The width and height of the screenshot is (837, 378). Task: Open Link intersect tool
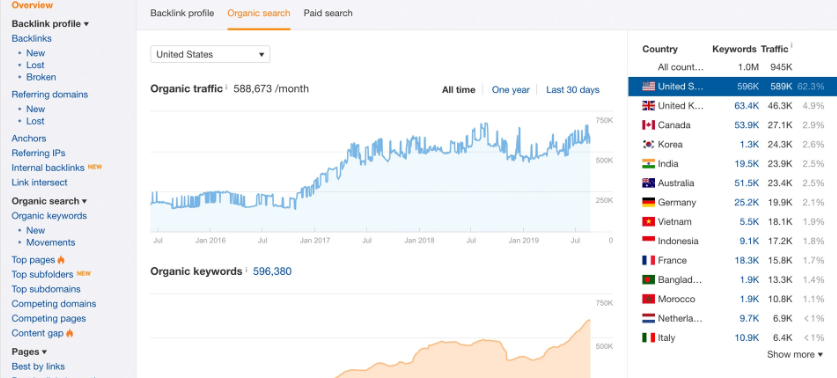coord(40,183)
